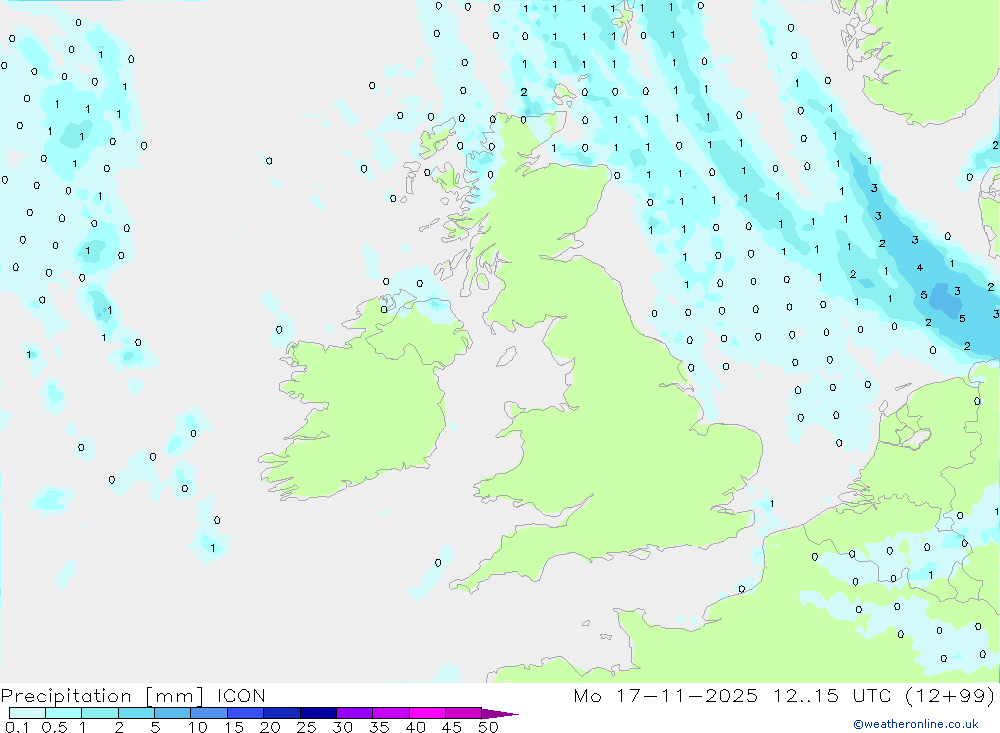
Task: Click the '0.1' legend scale label
Action: (x=17, y=727)
